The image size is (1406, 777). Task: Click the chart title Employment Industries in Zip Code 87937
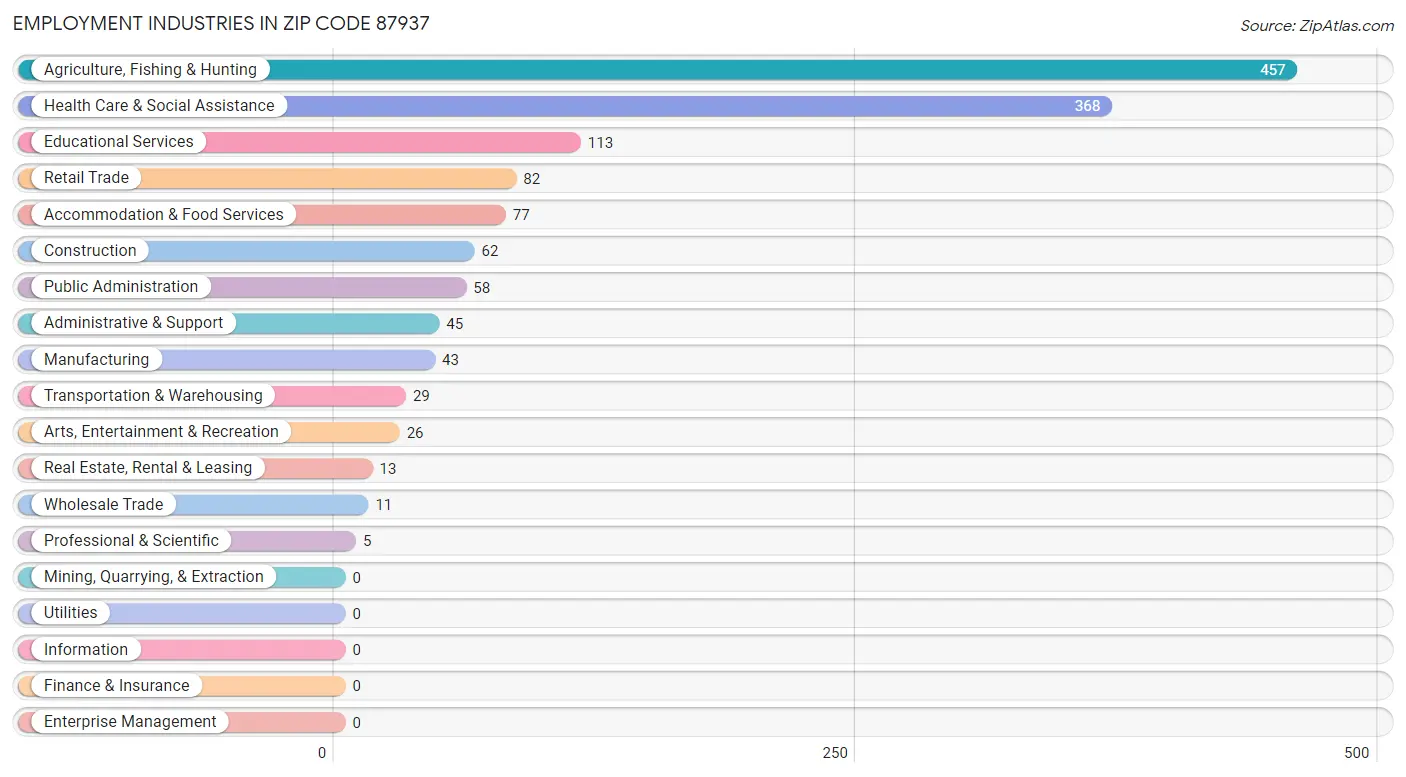(221, 23)
